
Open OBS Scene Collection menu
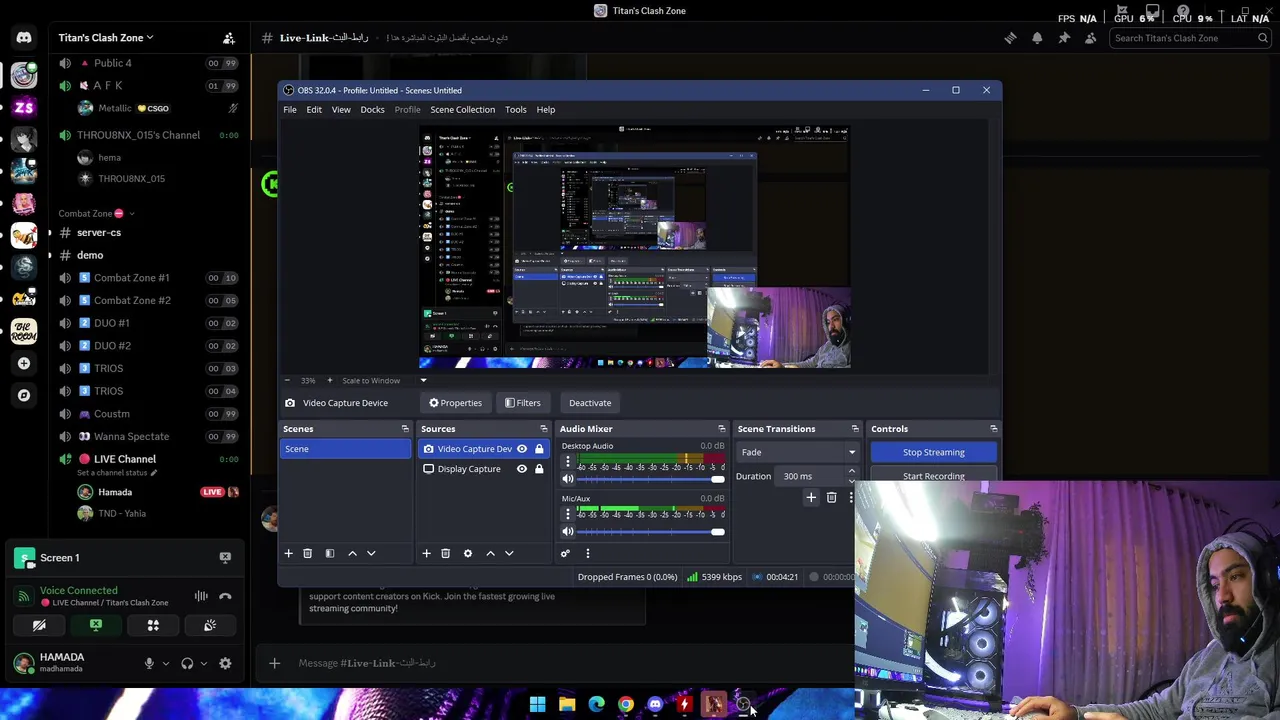462,109
